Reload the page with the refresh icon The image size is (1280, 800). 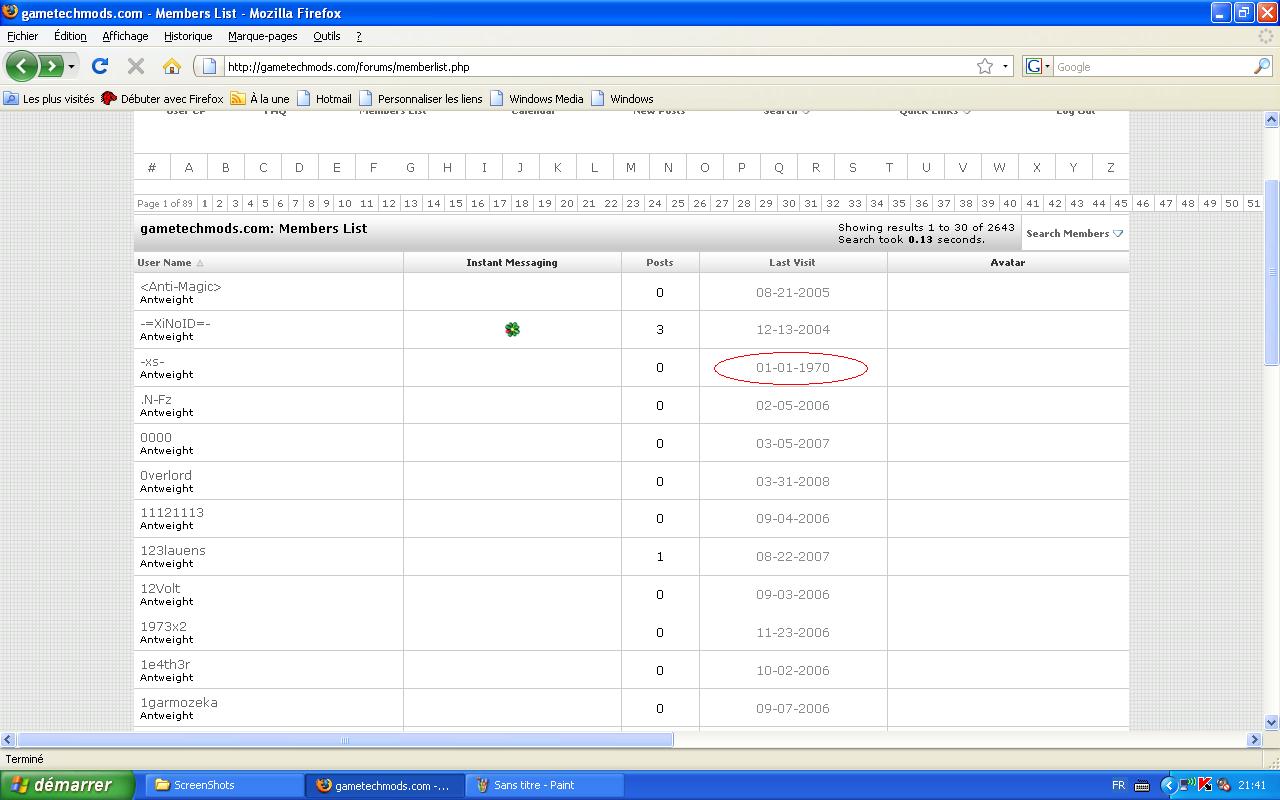[100, 67]
